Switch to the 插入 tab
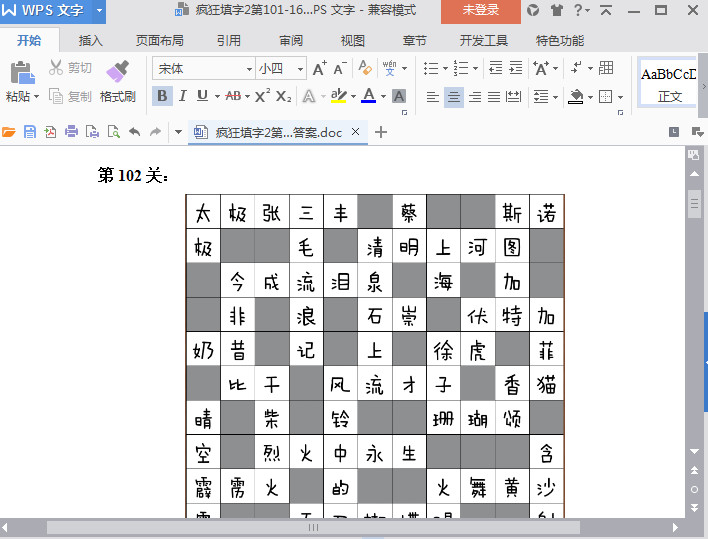The width and height of the screenshot is (708, 539). tap(91, 41)
